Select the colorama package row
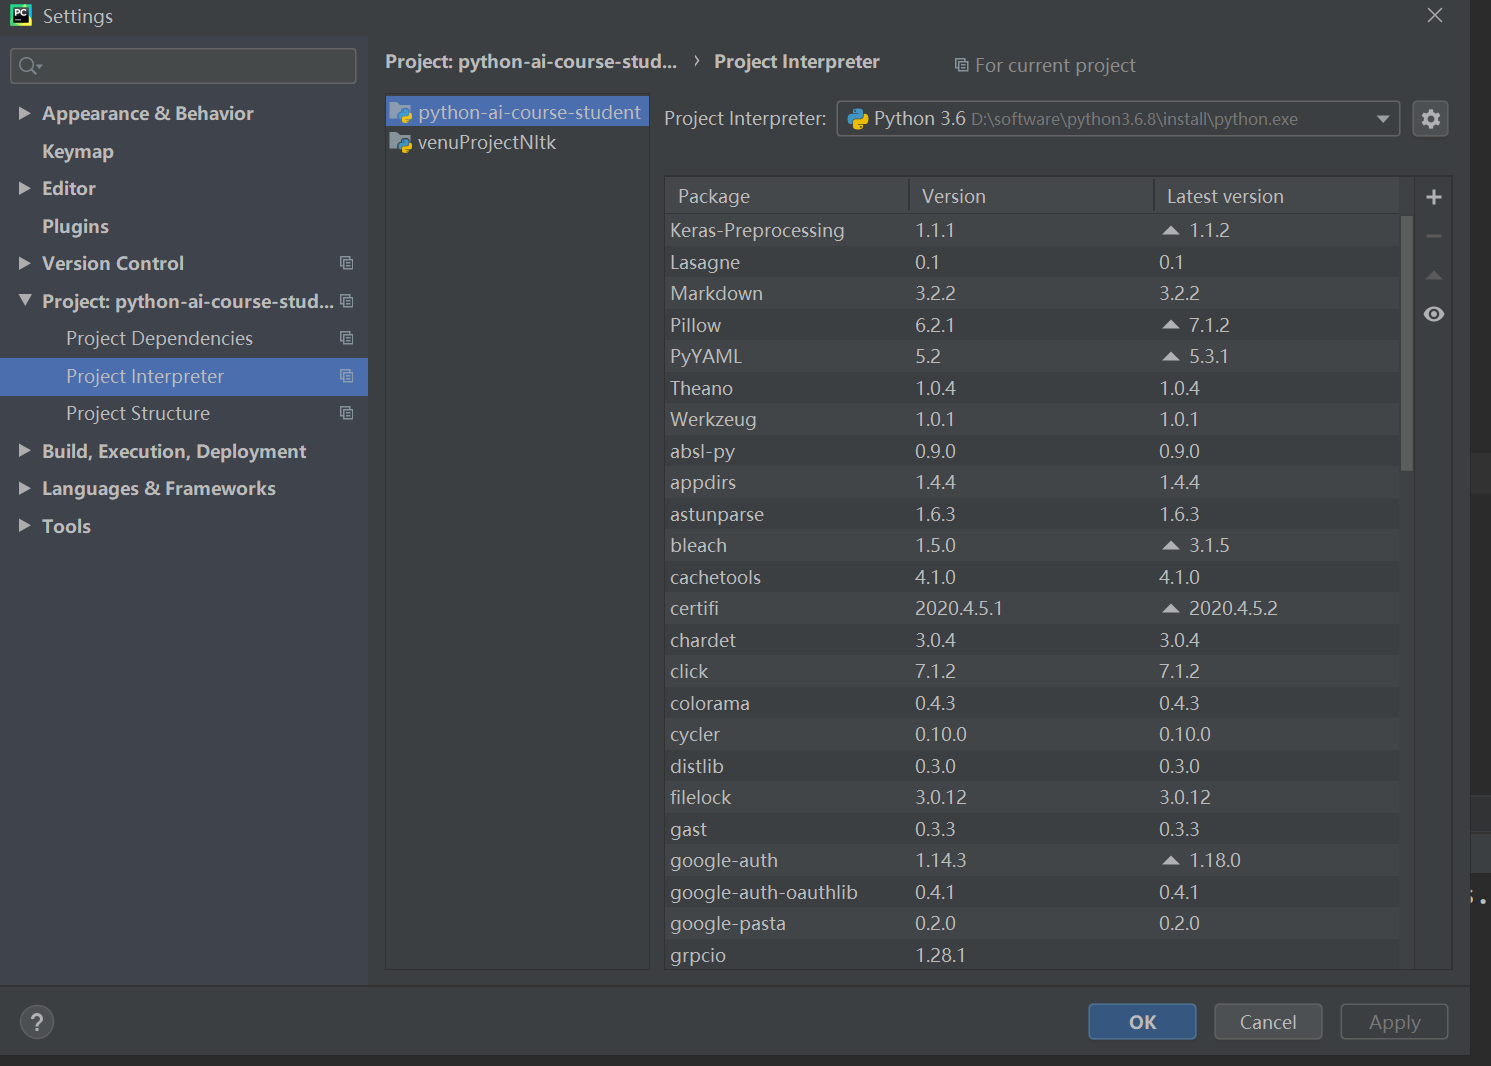The image size is (1491, 1066). 1032,703
